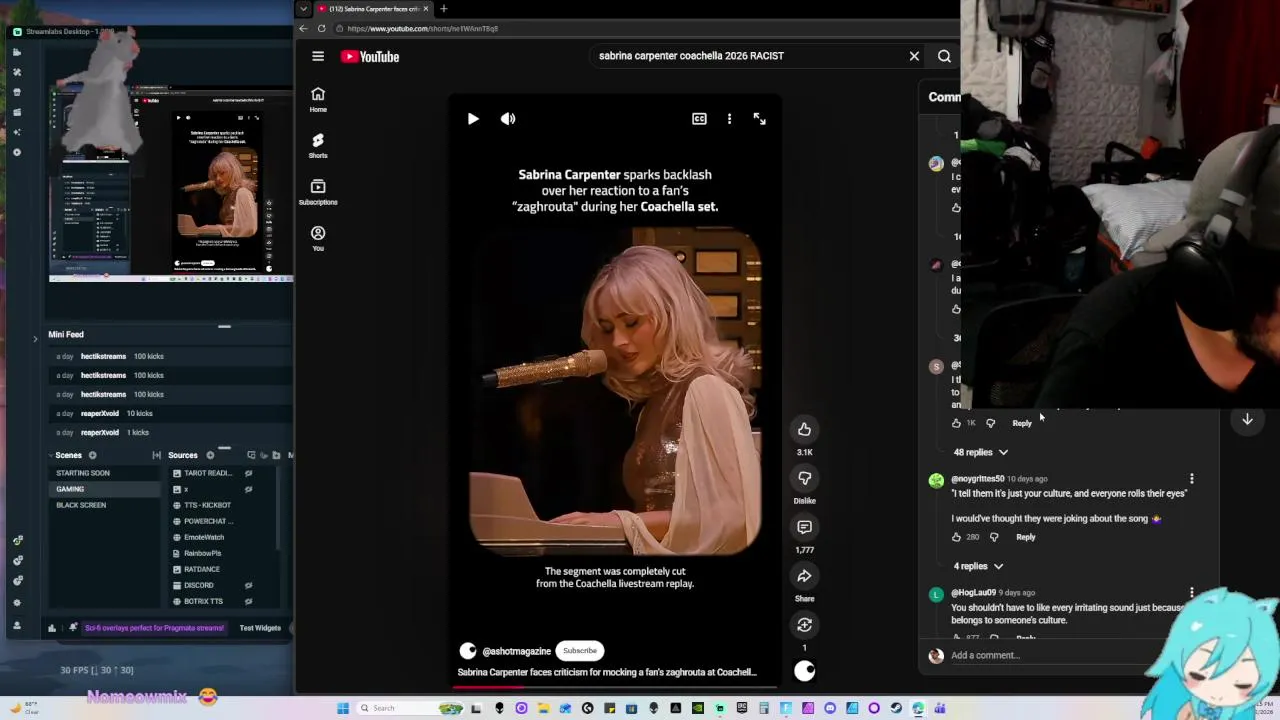Open Streamlabs settings gear icon
The image size is (1280, 720).
pyautogui.click(x=17, y=603)
